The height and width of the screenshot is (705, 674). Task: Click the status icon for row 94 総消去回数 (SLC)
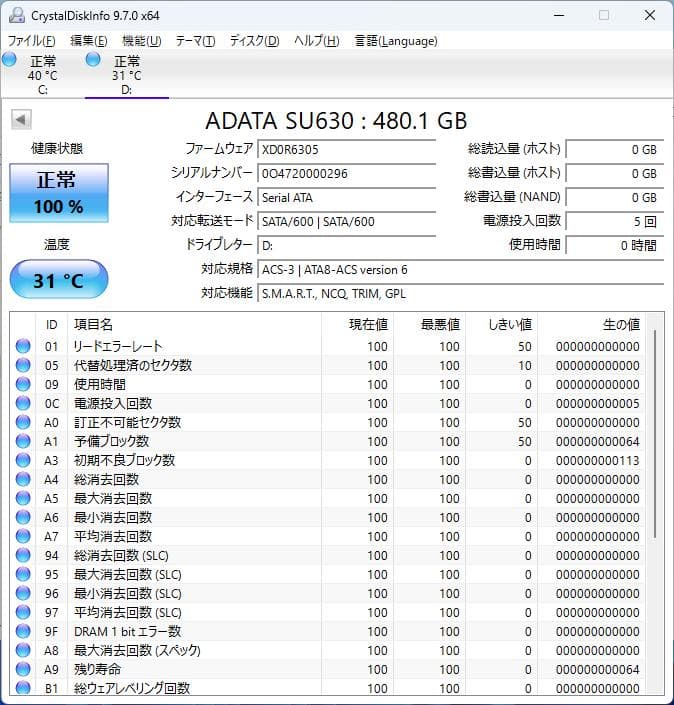click(23, 555)
